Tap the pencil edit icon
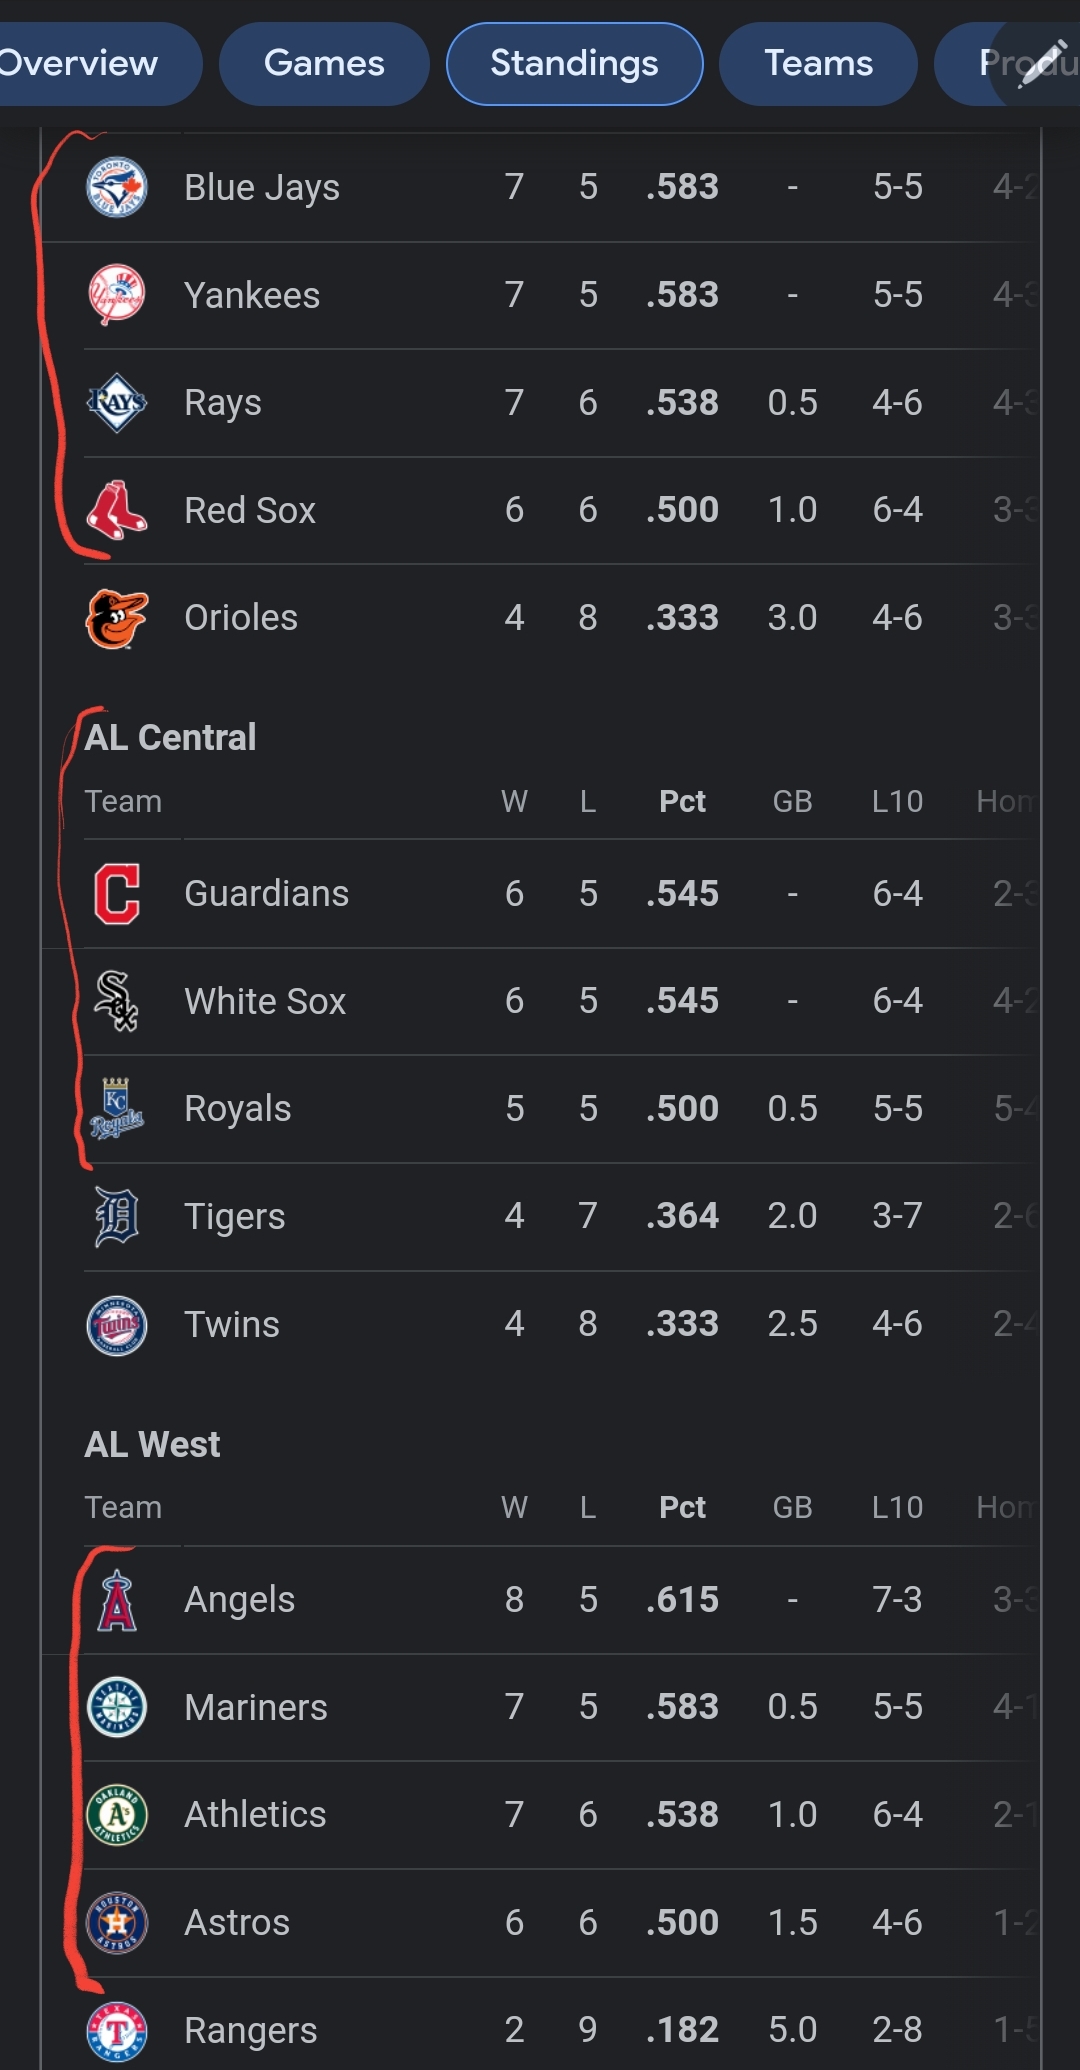Image resolution: width=1080 pixels, height=2070 pixels. pyautogui.click(x=1042, y=64)
